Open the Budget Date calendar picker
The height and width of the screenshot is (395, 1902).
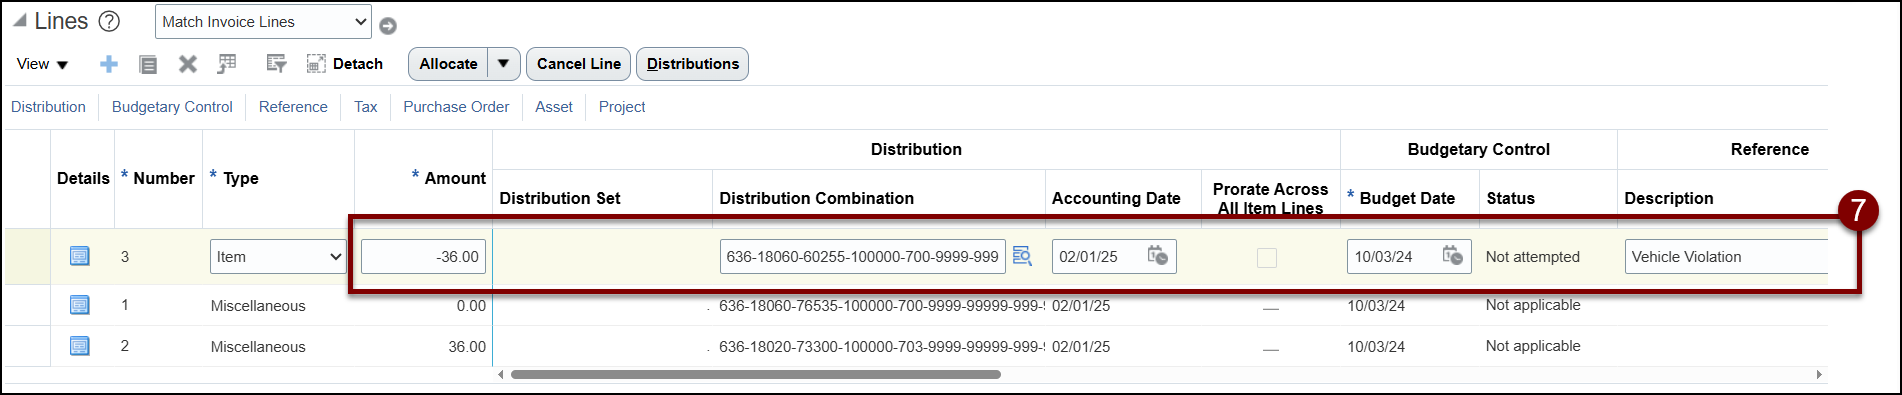(1453, 256)
